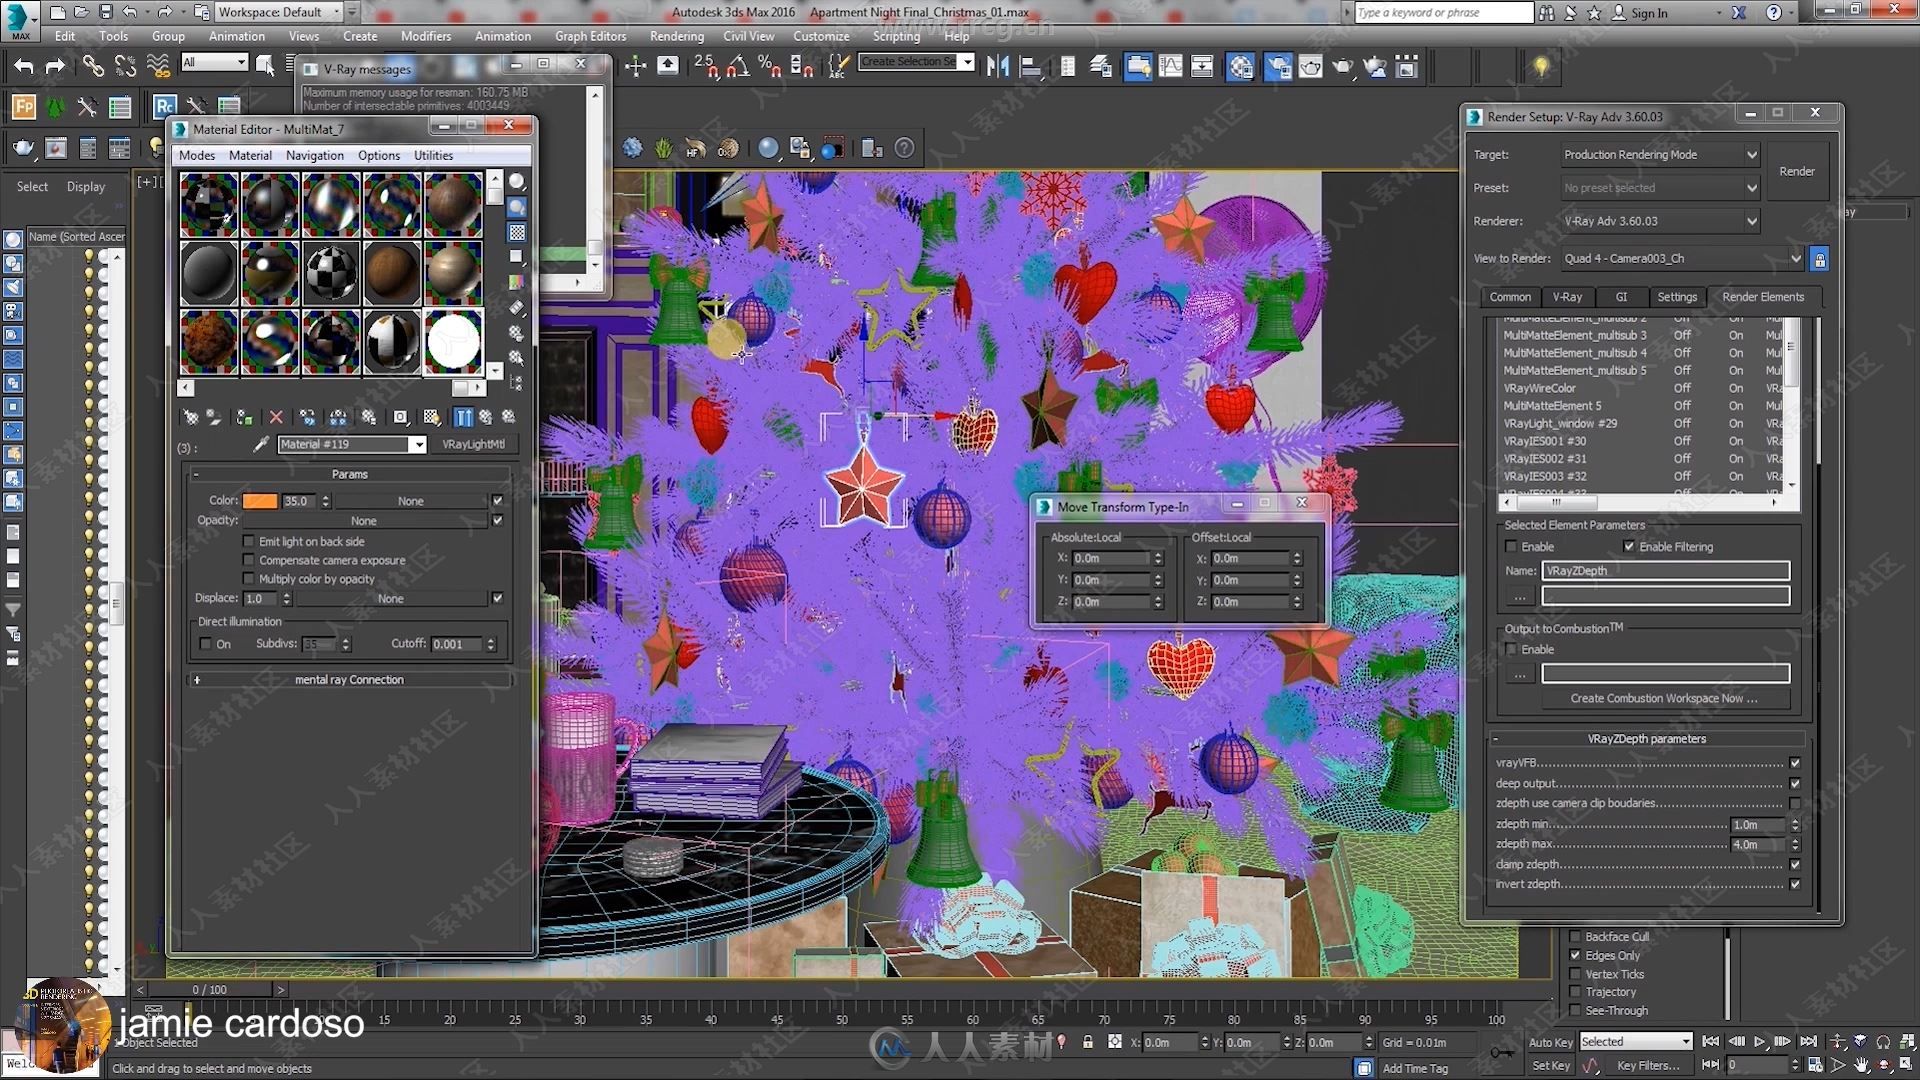Enable the Backface Cull checkbox
Image resolution: width=1920 pixels, height=1080 pixels.
click(1575, 937)
